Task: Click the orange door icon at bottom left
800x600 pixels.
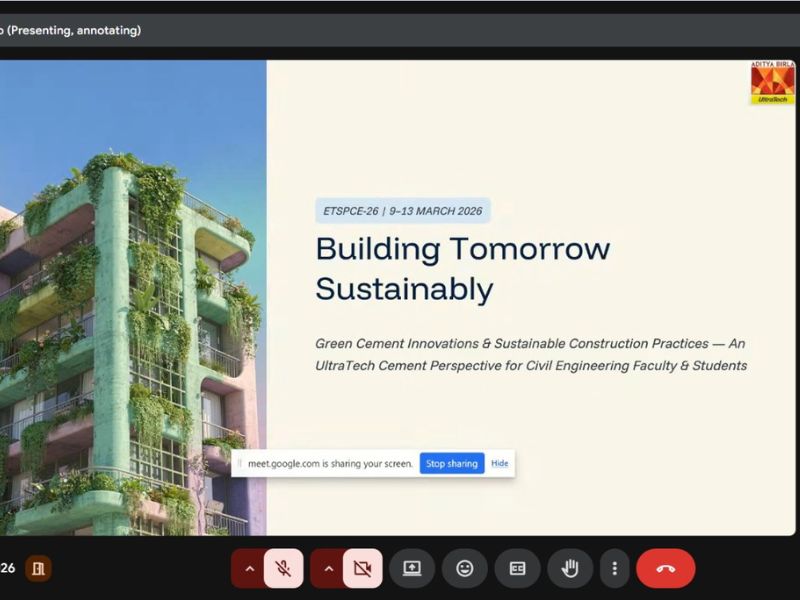Action: tap(38, 569)
